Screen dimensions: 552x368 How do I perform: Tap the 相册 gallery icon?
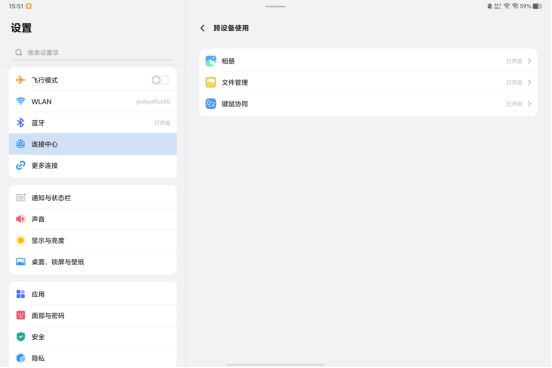pos(211,61)
